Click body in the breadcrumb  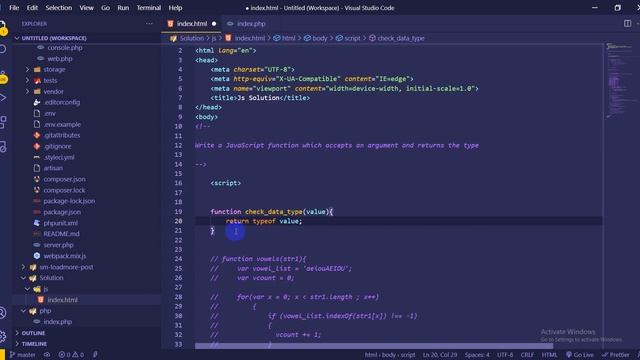320,38
